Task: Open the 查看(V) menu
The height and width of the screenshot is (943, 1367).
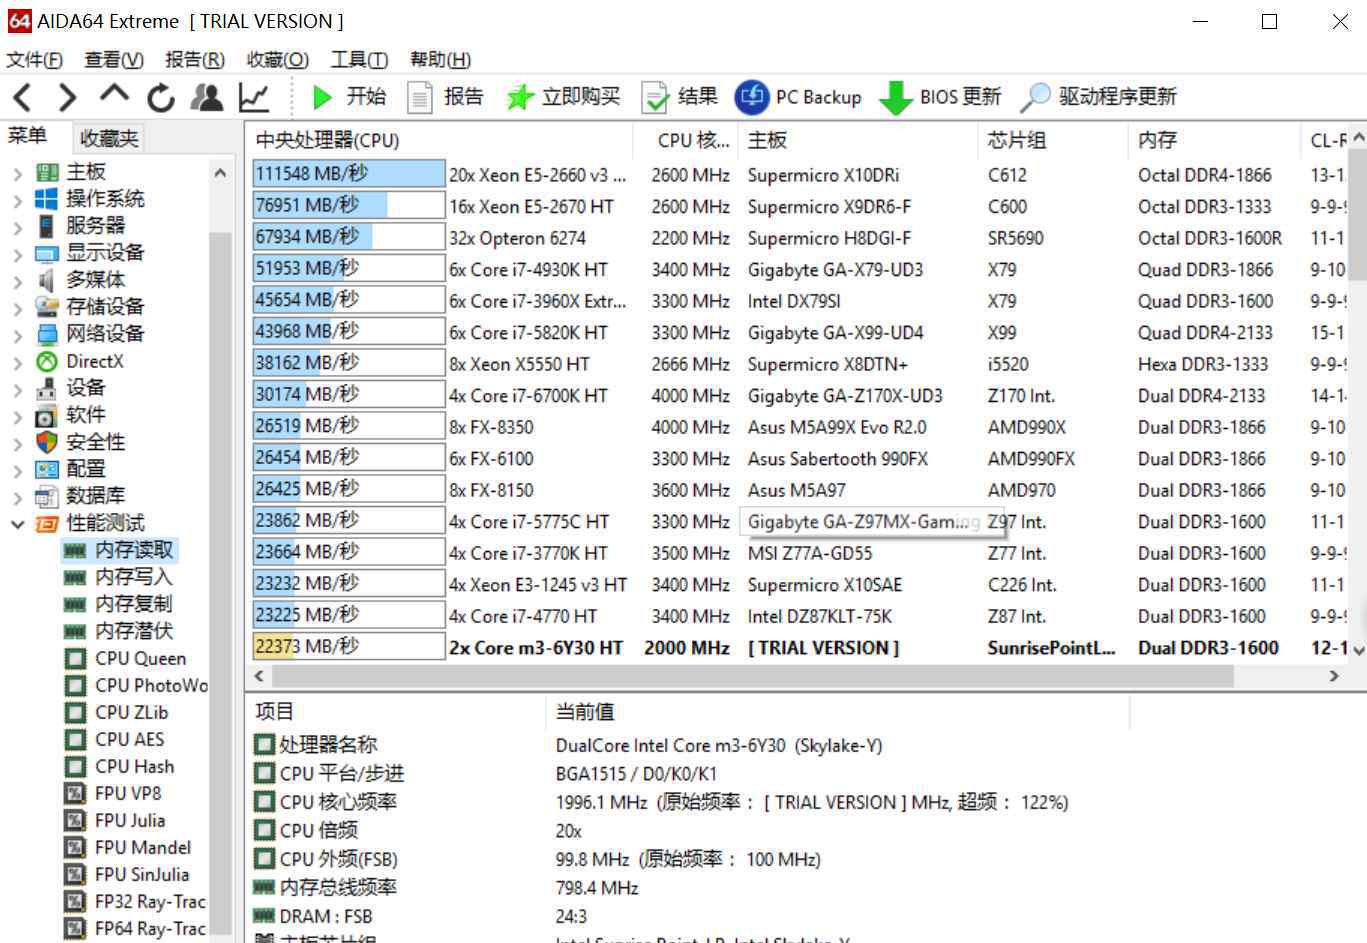Action: (114, 60)
